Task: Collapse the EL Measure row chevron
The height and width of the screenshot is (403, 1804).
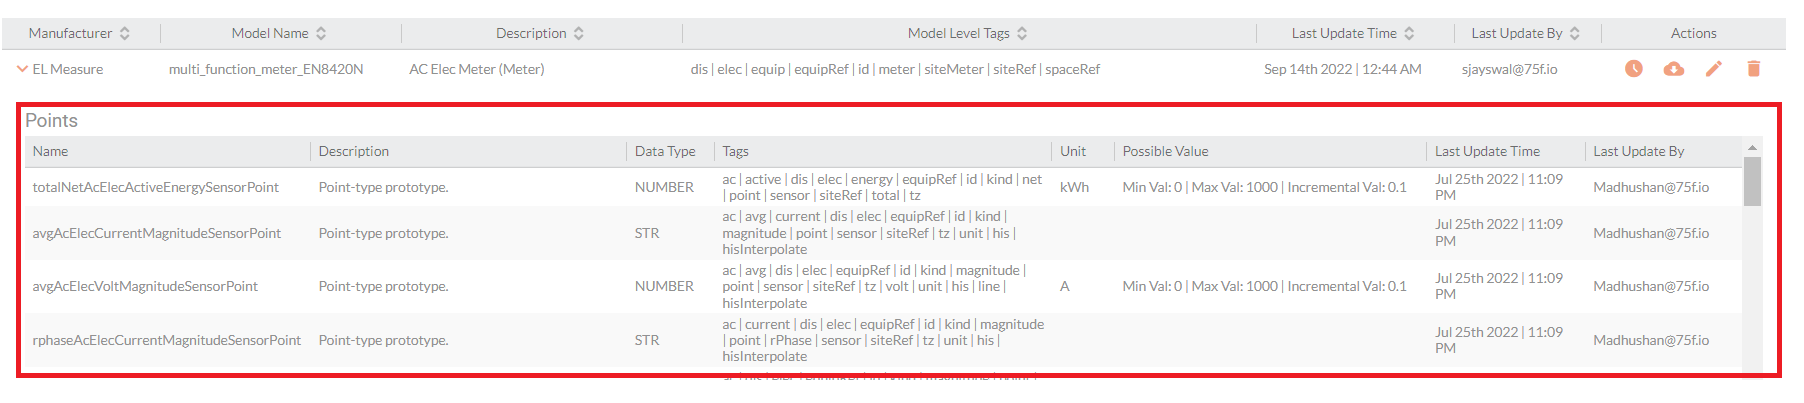Action: 22,69
